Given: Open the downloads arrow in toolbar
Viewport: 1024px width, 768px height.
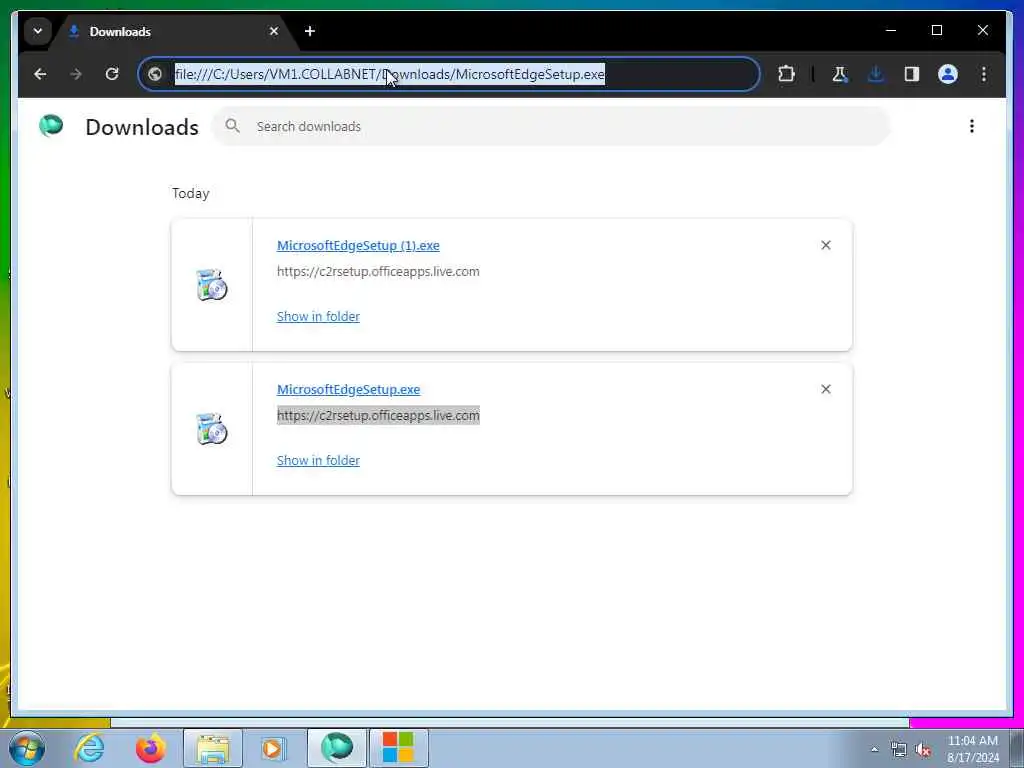Looking at the screenshot, I should click(x=876, y=74).
